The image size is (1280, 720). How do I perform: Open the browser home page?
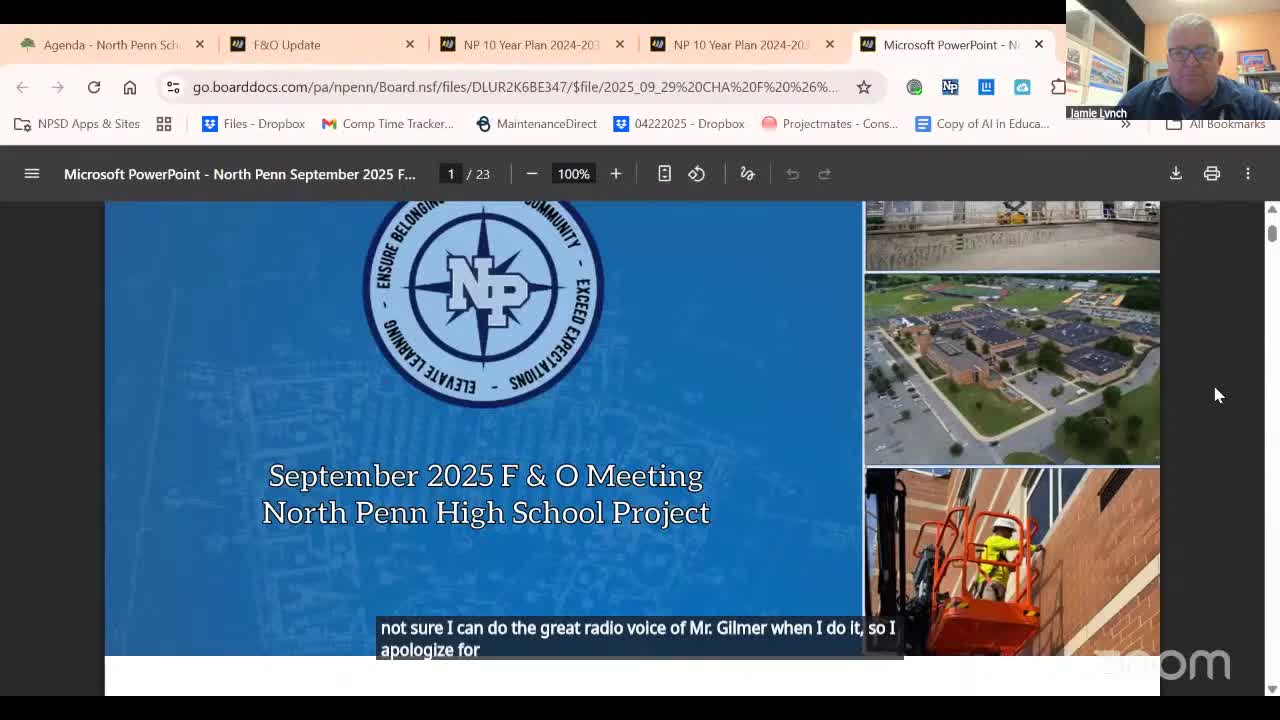pyautogui.click(x=130, y=87)
